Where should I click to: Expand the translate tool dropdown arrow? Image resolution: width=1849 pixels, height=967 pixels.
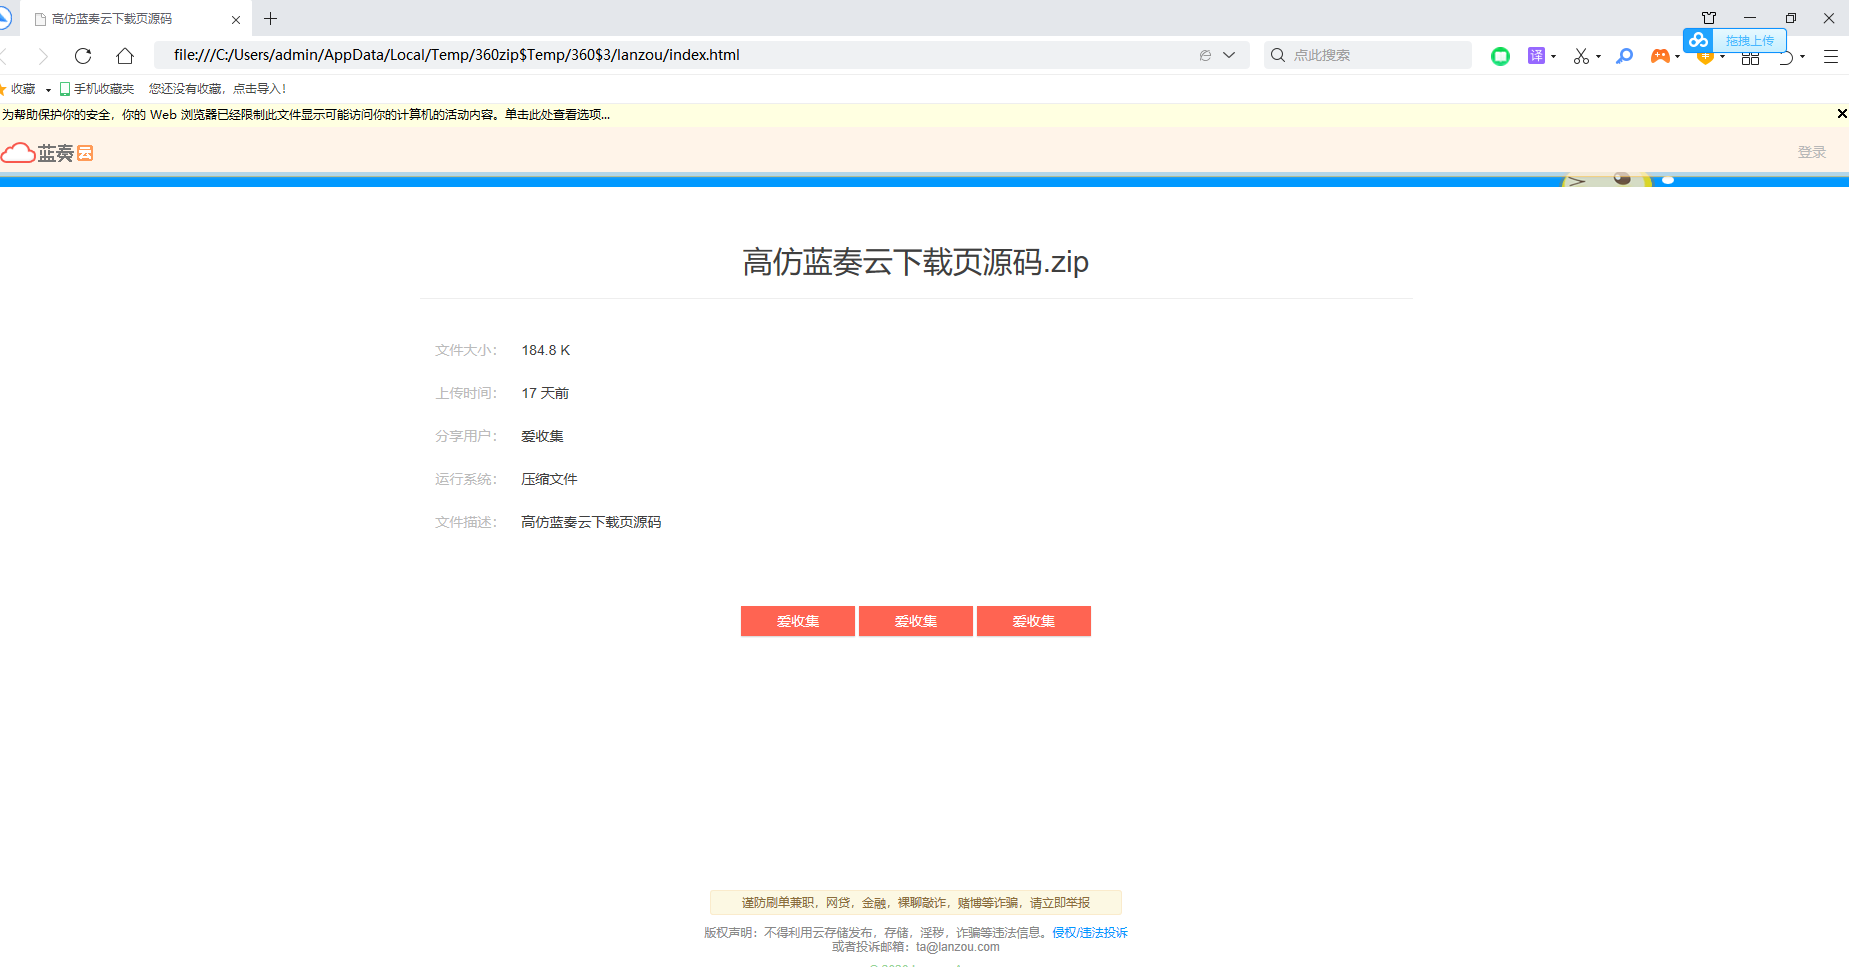click(1553, 56)
